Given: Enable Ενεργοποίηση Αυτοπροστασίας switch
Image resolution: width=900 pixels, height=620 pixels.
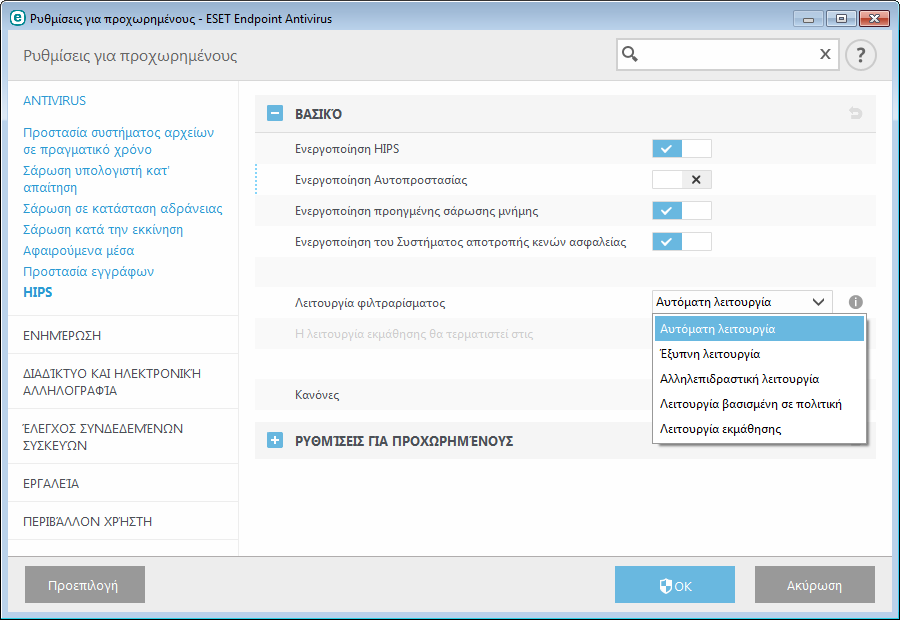Looking at the screenshot, I should click(x=682, y=180).
